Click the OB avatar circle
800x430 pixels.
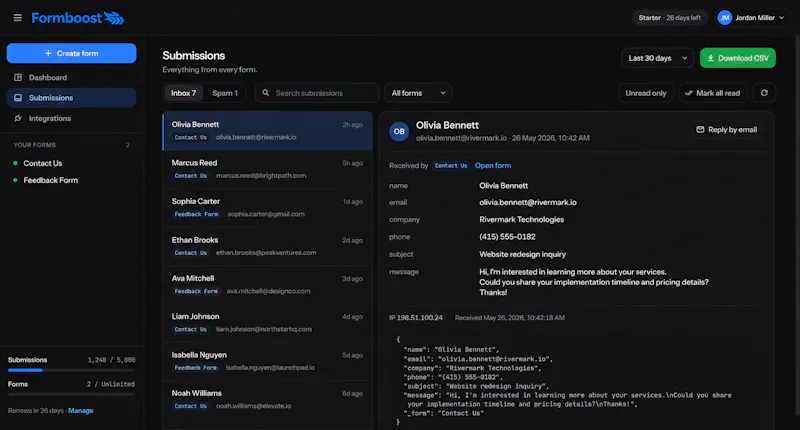[x=399, y=131]
